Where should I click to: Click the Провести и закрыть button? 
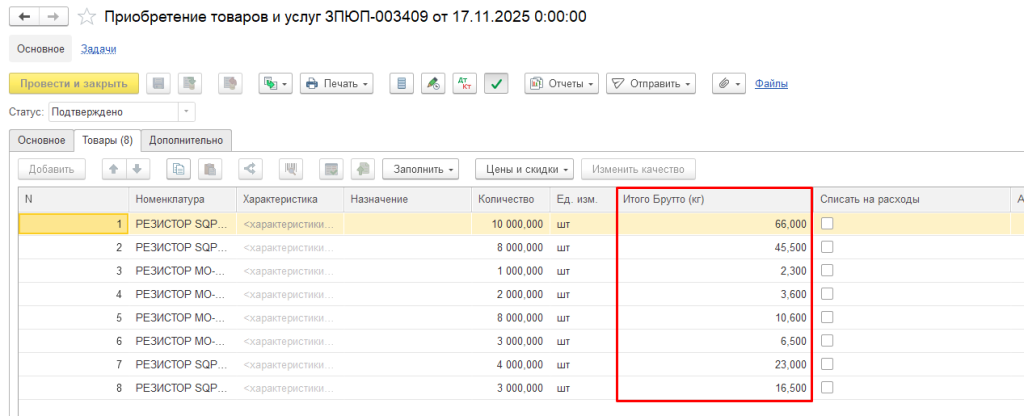[73, 84]
